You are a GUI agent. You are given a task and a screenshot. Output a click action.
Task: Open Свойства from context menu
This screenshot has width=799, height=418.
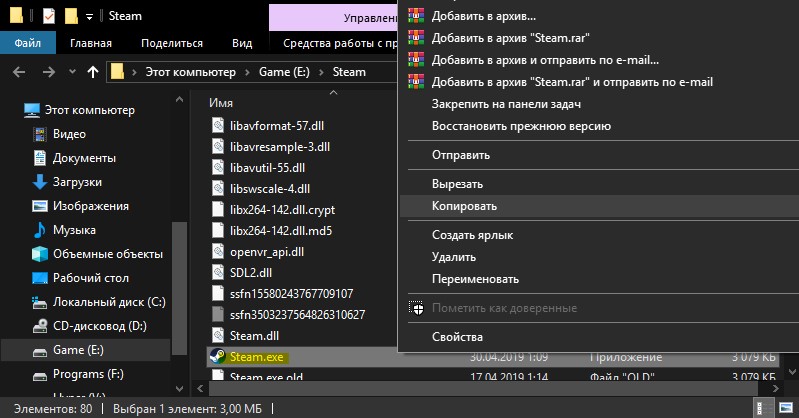(x=457, y=337)
